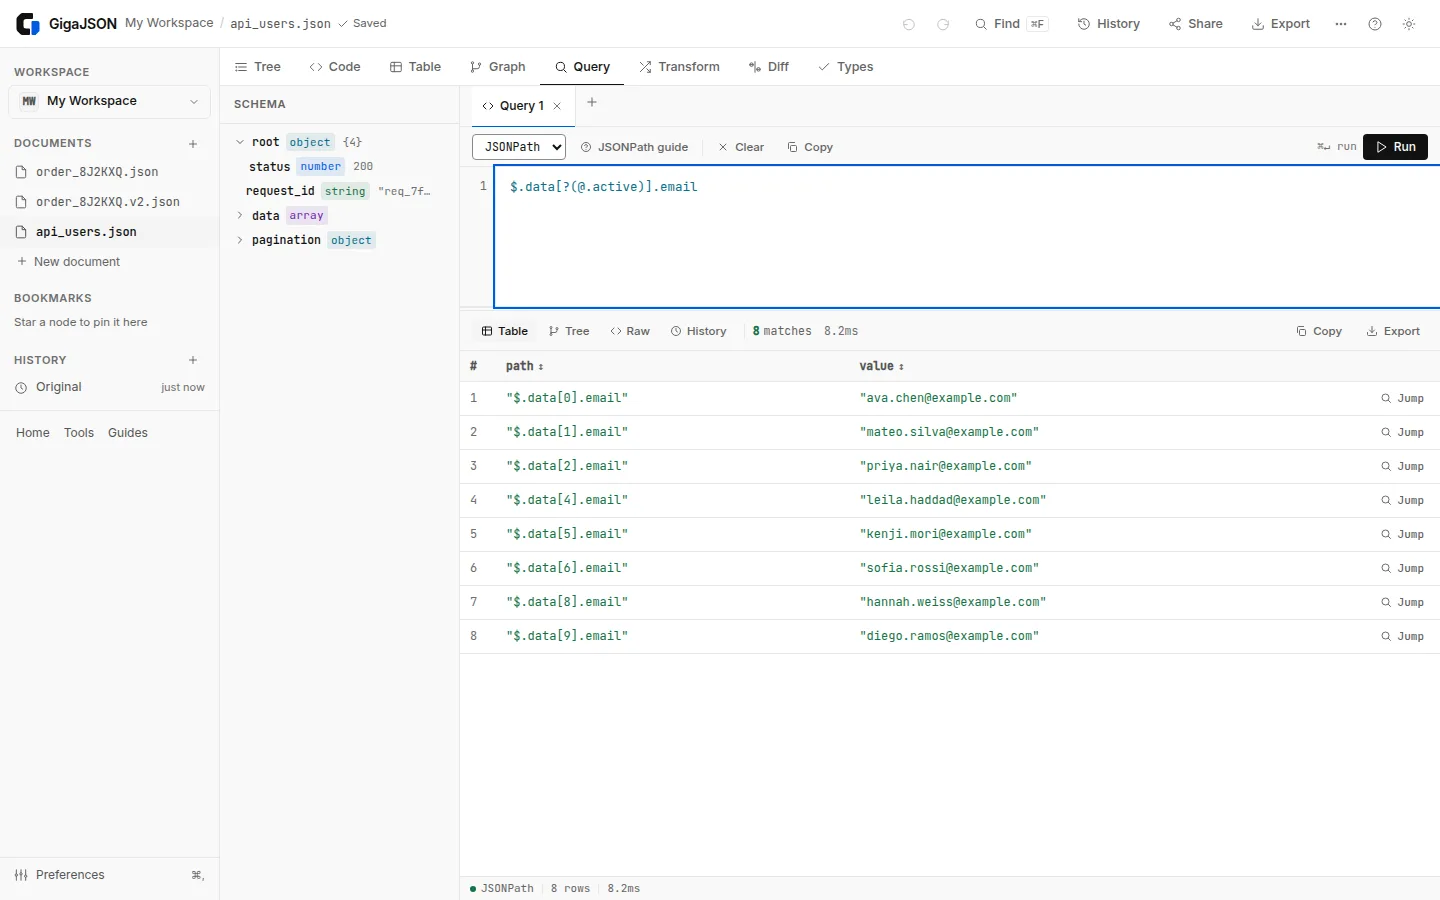This screenshot has height=900, width=1440.
Task: Copy the query text
Action: [x=810, y=147]
